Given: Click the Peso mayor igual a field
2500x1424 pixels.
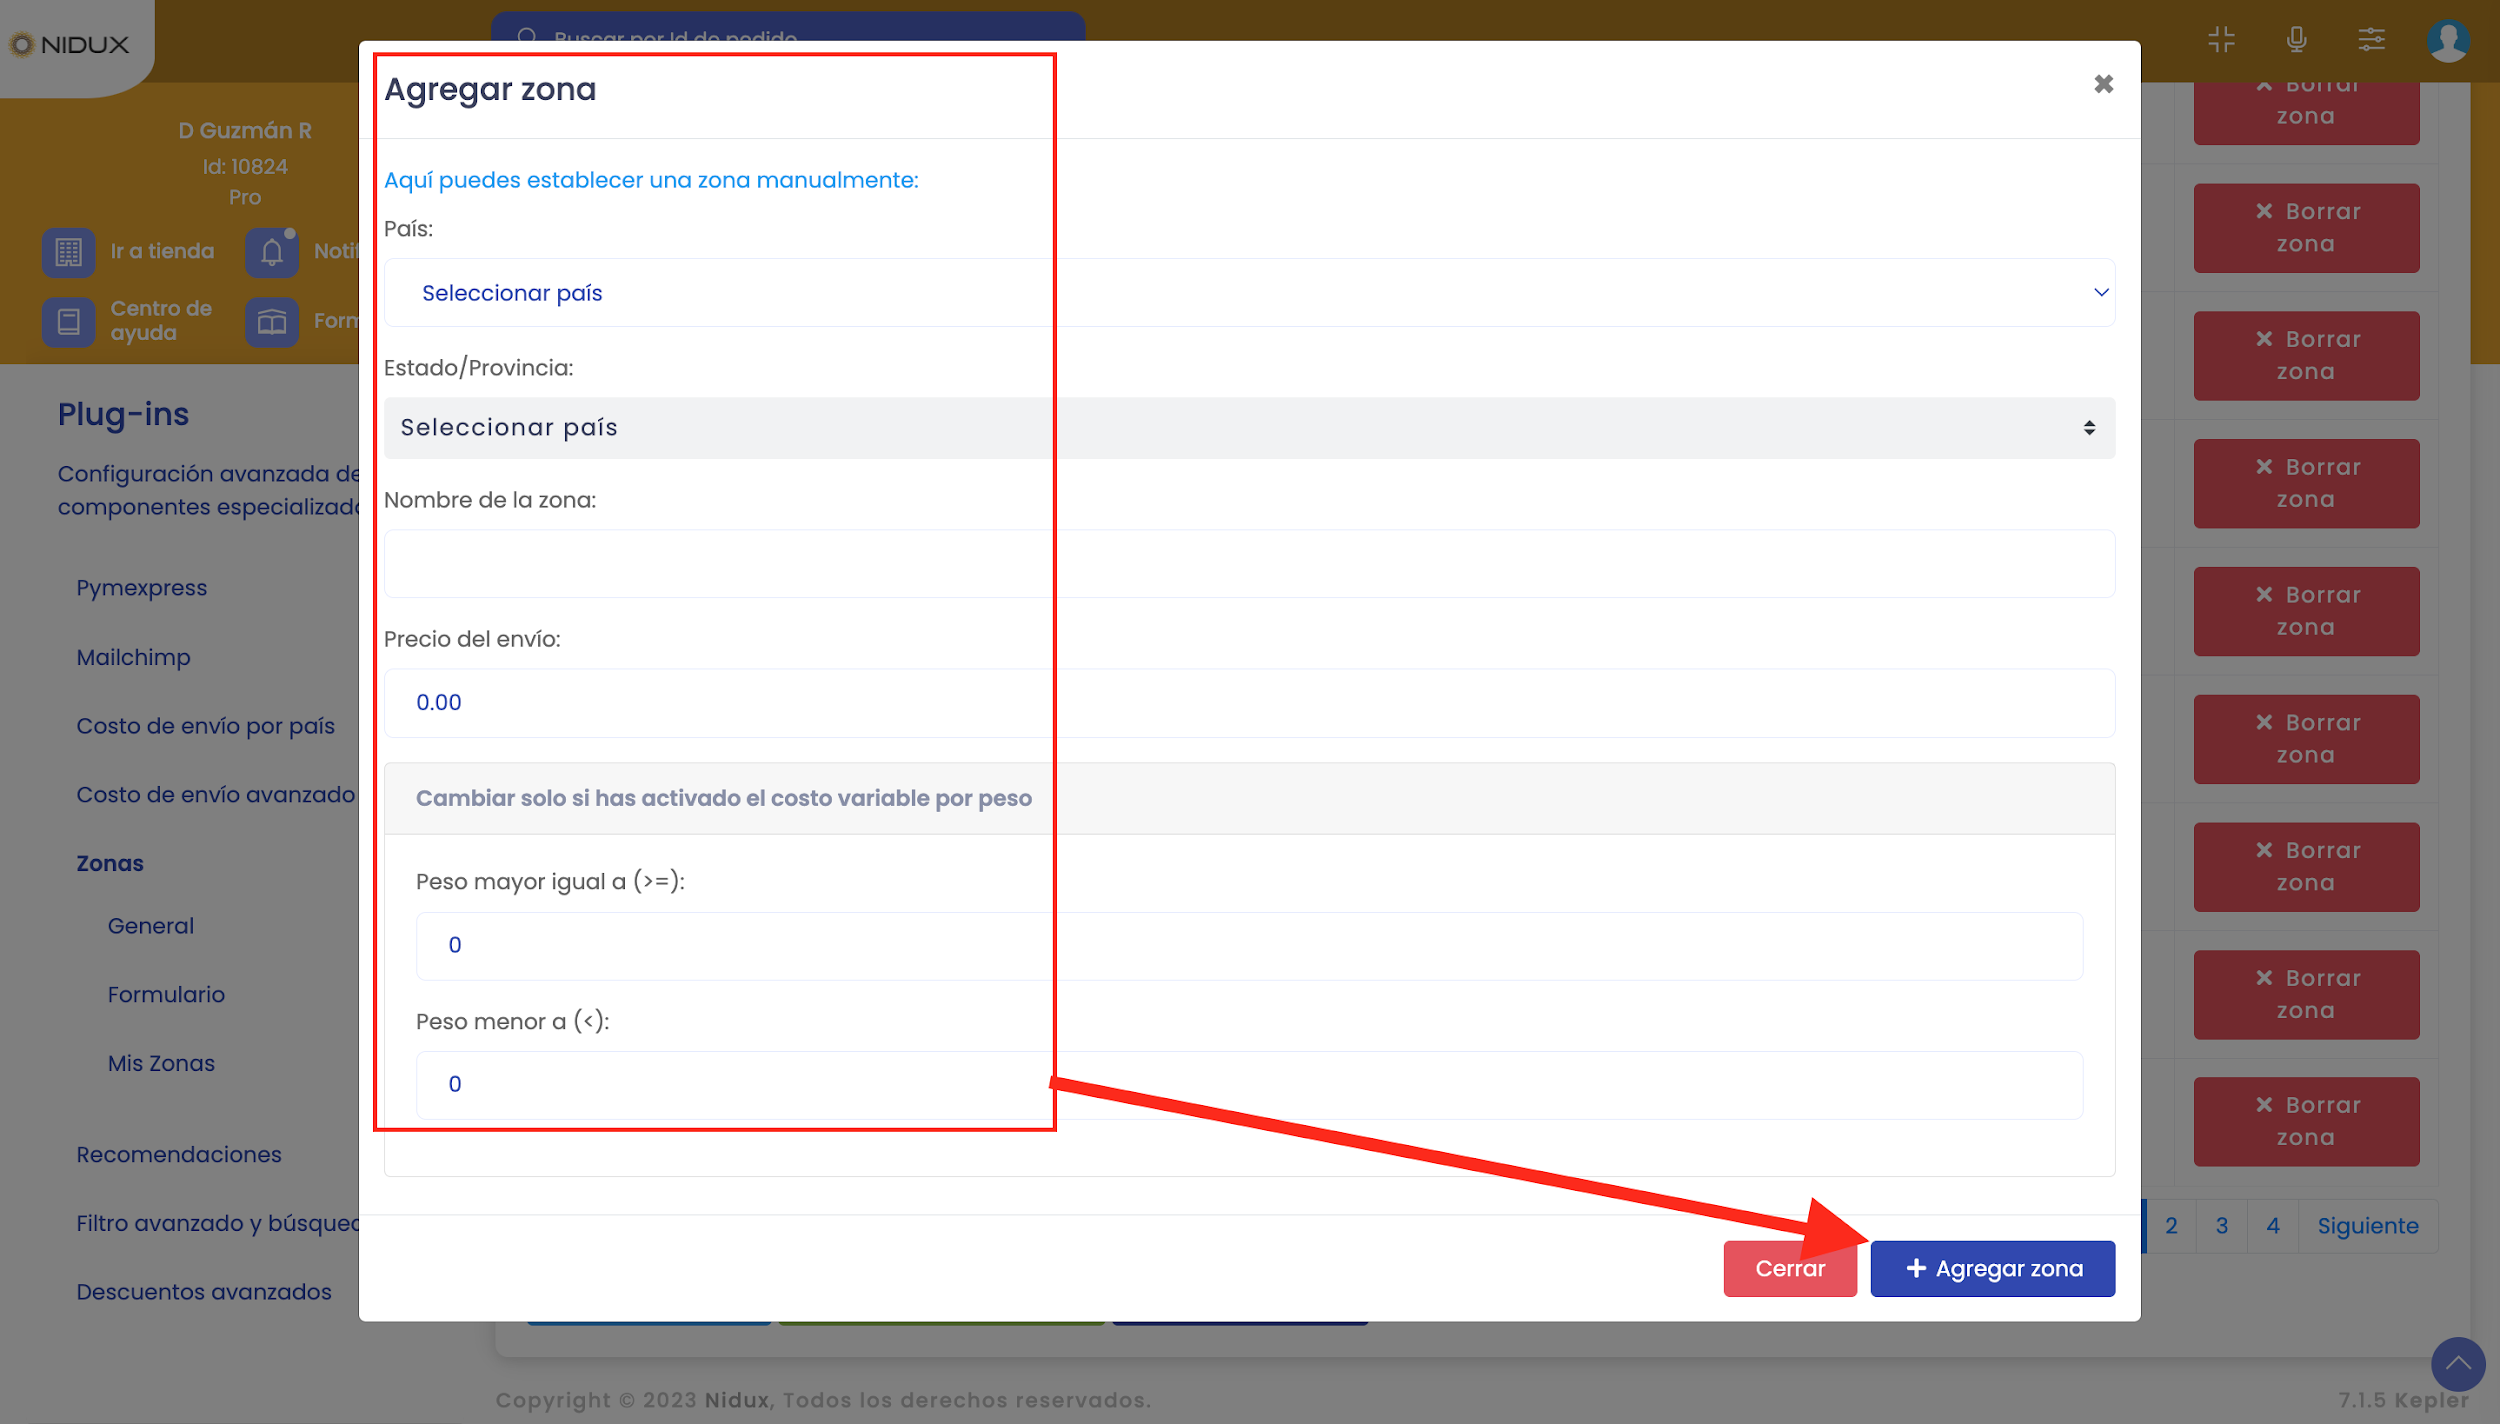Looking at the screenshot, I should [1249, 946].
